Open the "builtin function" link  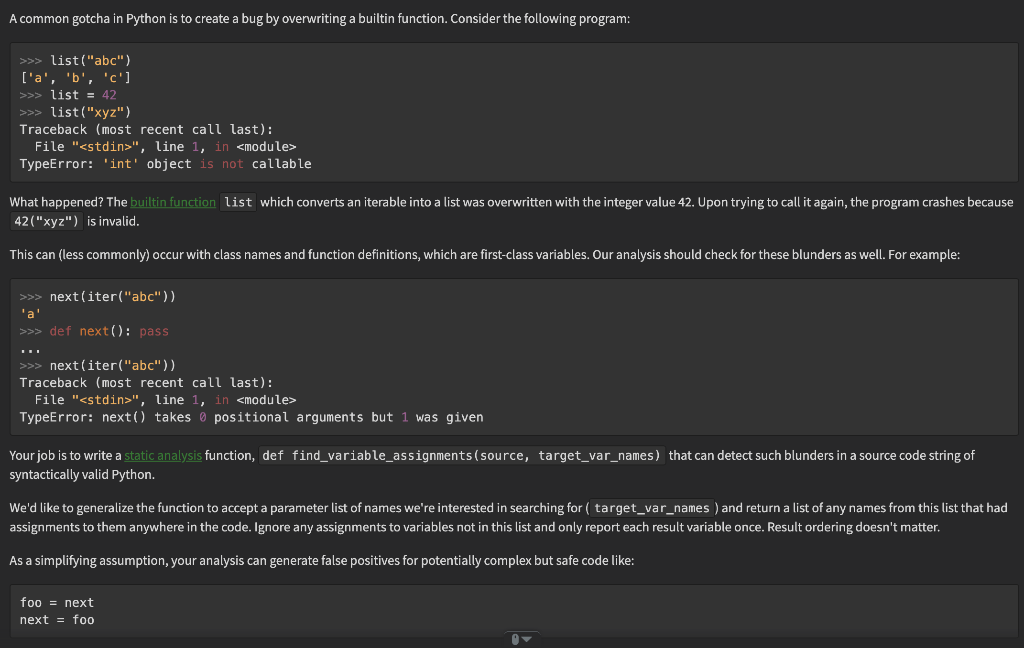(x=172, y=202)
